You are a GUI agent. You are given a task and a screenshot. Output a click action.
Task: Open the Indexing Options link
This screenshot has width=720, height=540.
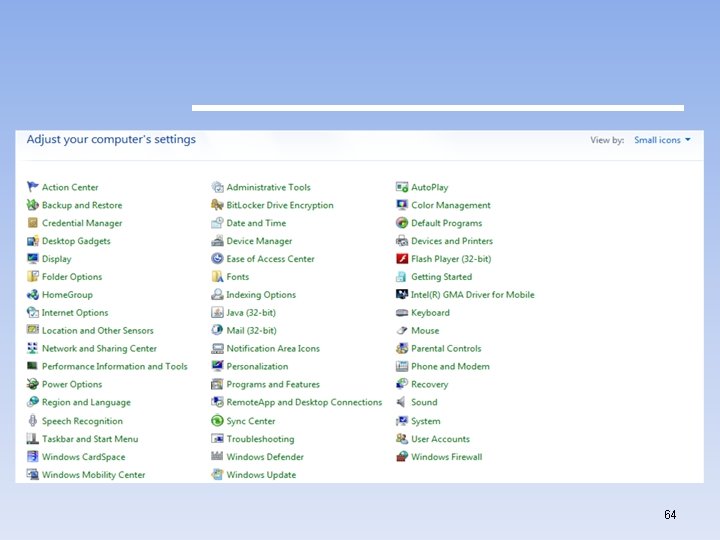point(261,295)
